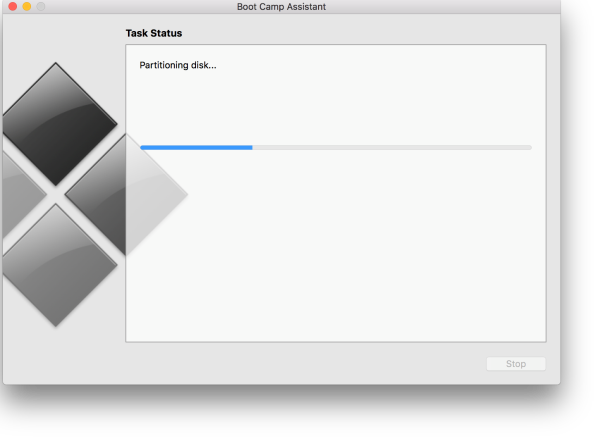
Task: Minimize the window with the yellow button
Action: pyautogui.click(x=27, y=7)
